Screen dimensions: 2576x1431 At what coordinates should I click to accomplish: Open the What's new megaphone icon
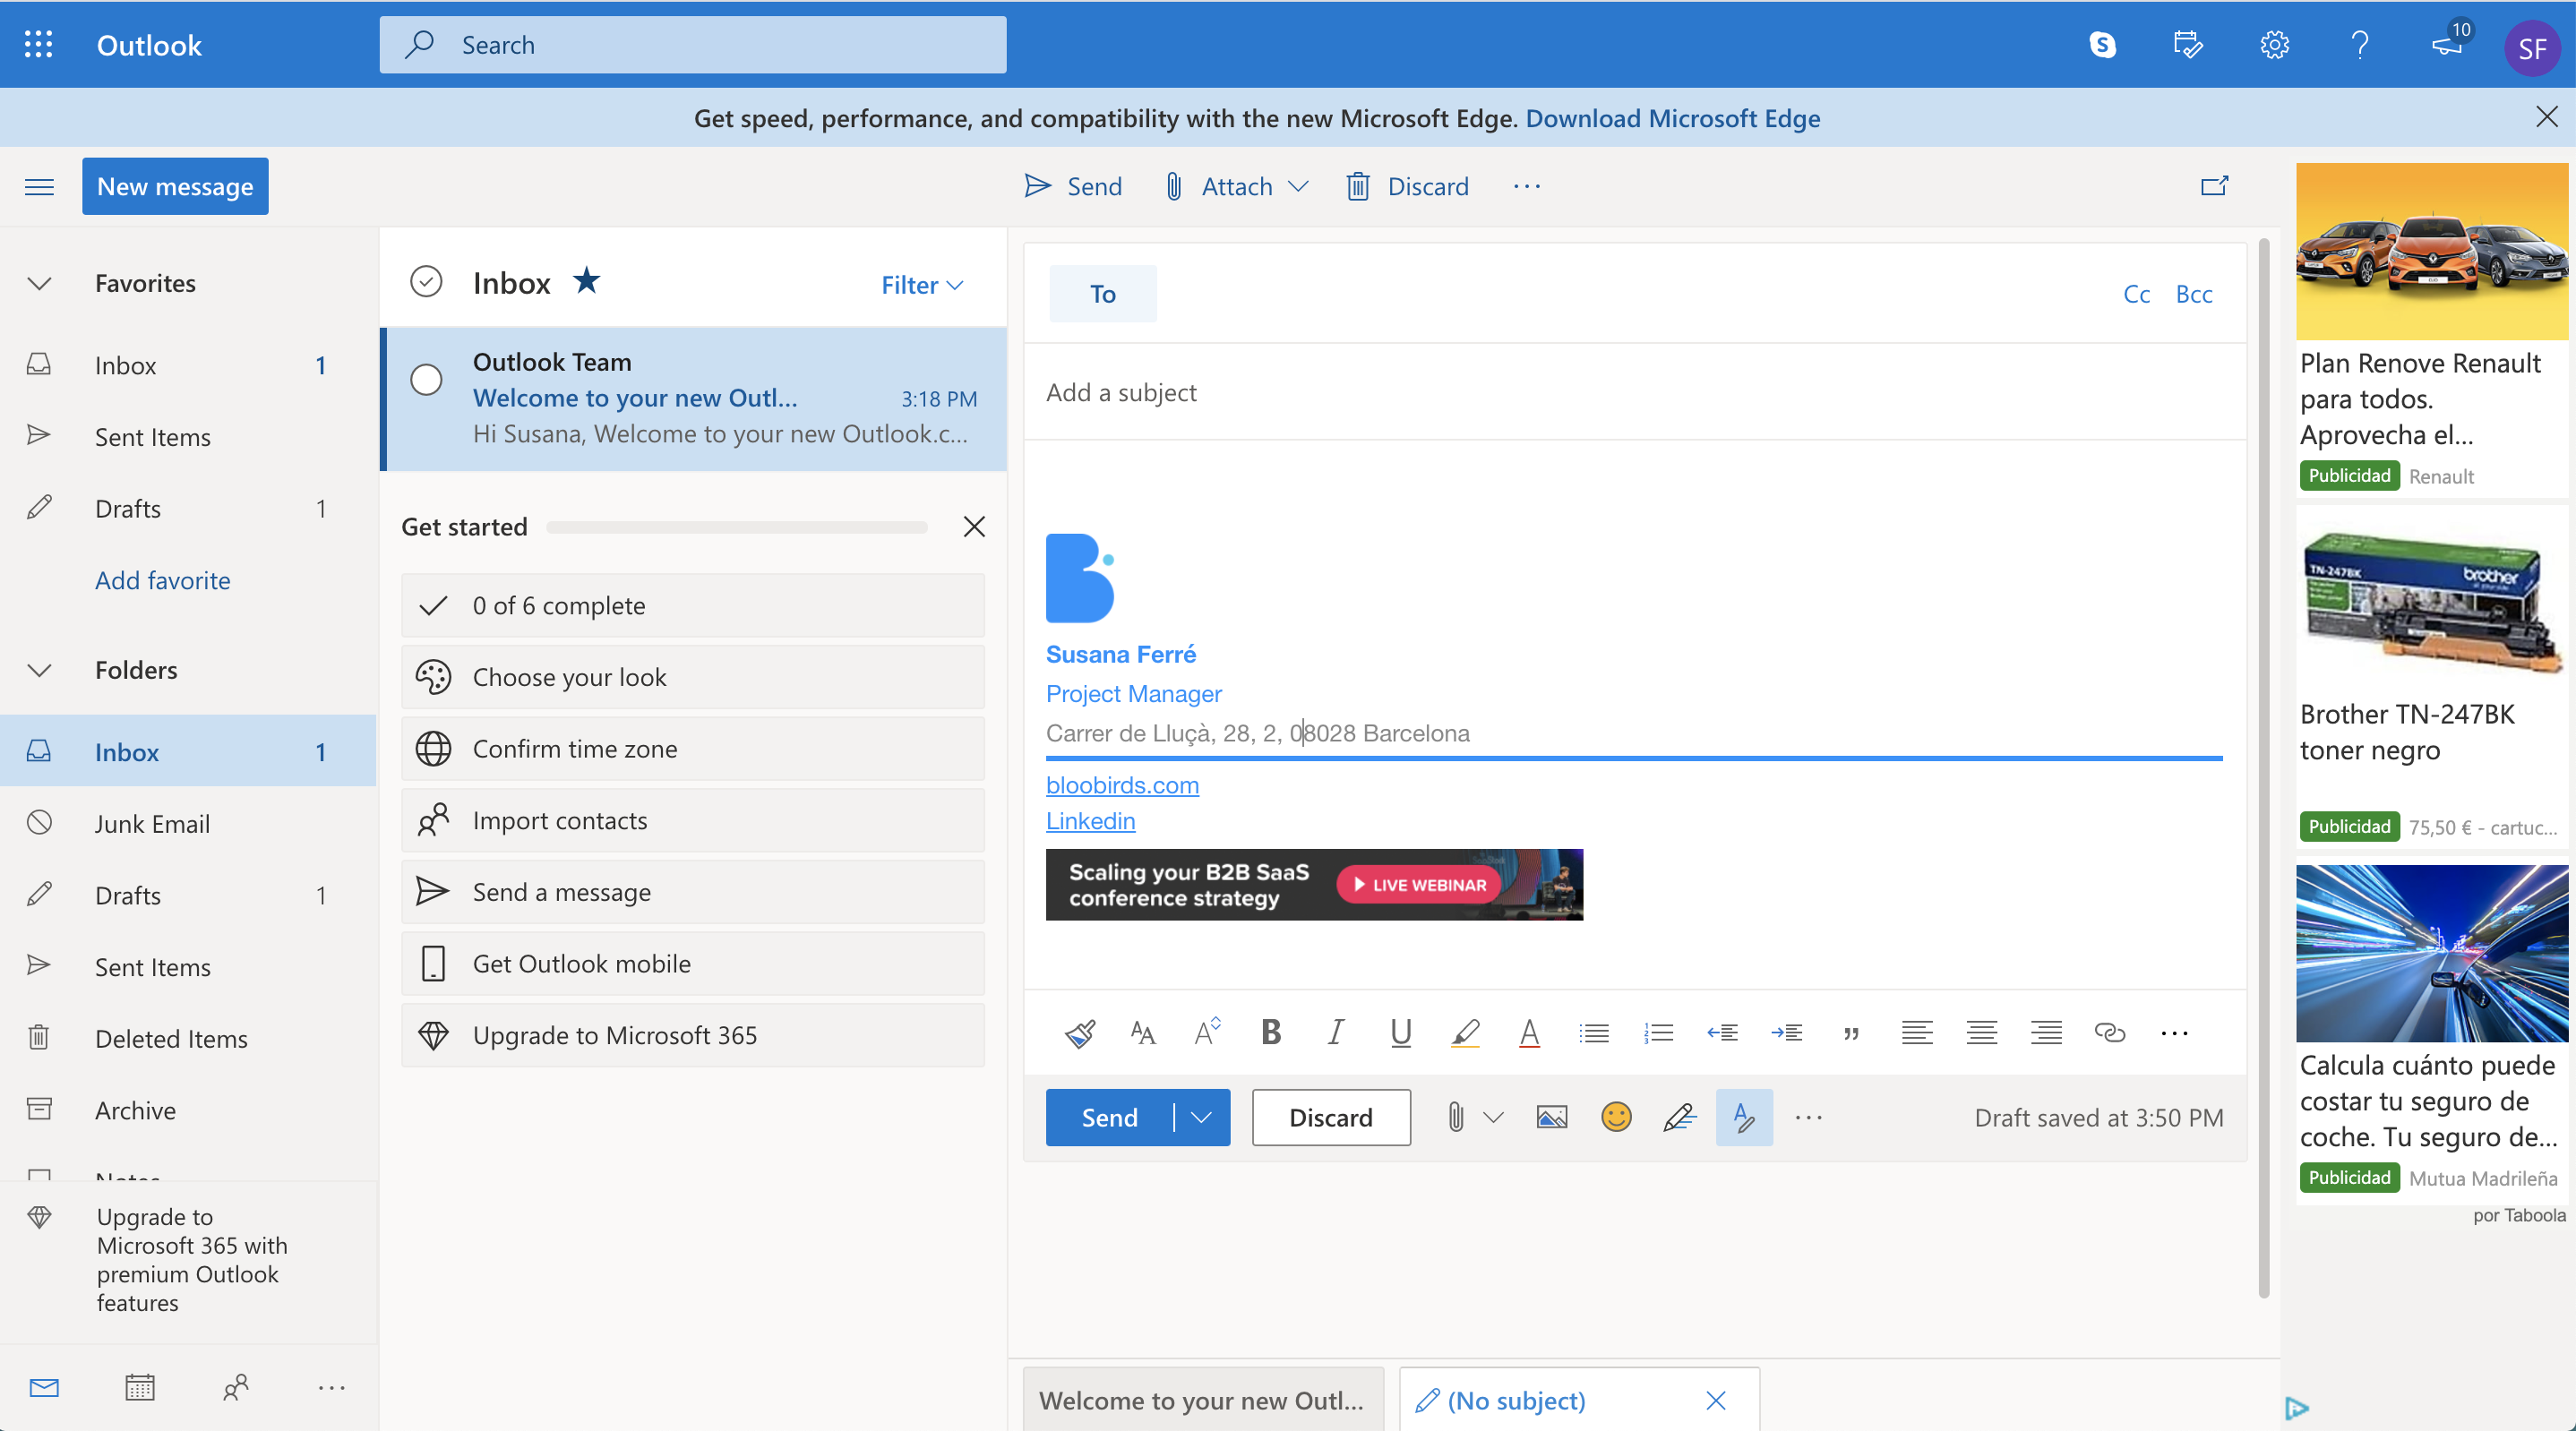(2447, 45)
